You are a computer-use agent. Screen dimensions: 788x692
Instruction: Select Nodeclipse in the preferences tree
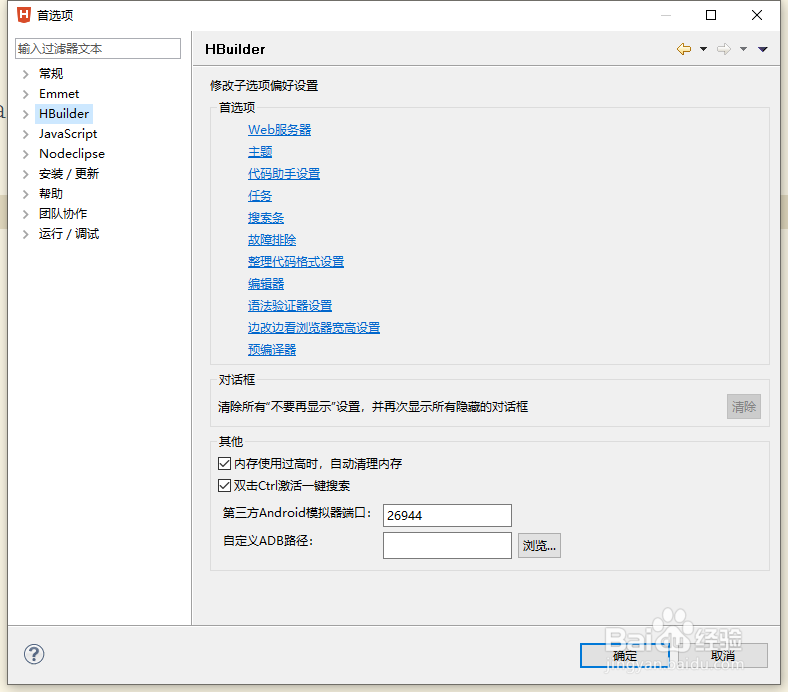pos(72,154)
